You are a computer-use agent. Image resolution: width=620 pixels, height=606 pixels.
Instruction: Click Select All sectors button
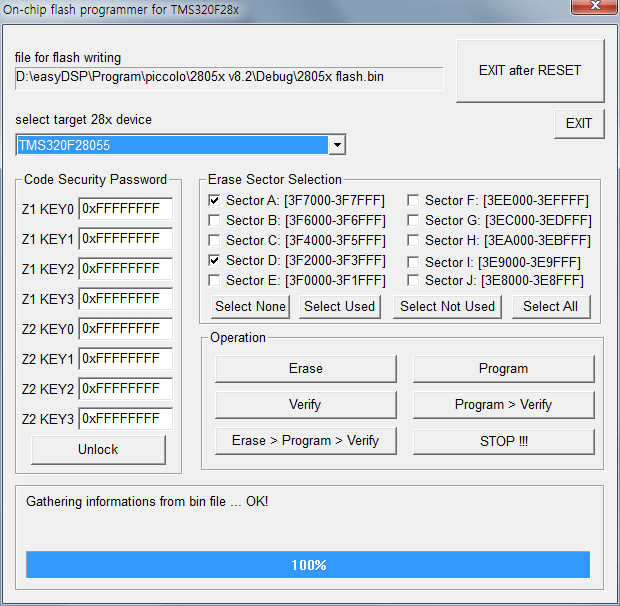tap(551, 306)
